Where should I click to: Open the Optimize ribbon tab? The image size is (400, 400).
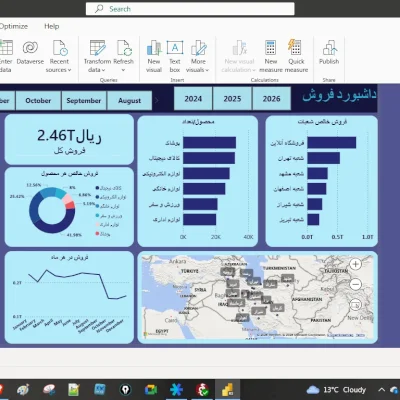click(x=14, y=26)
